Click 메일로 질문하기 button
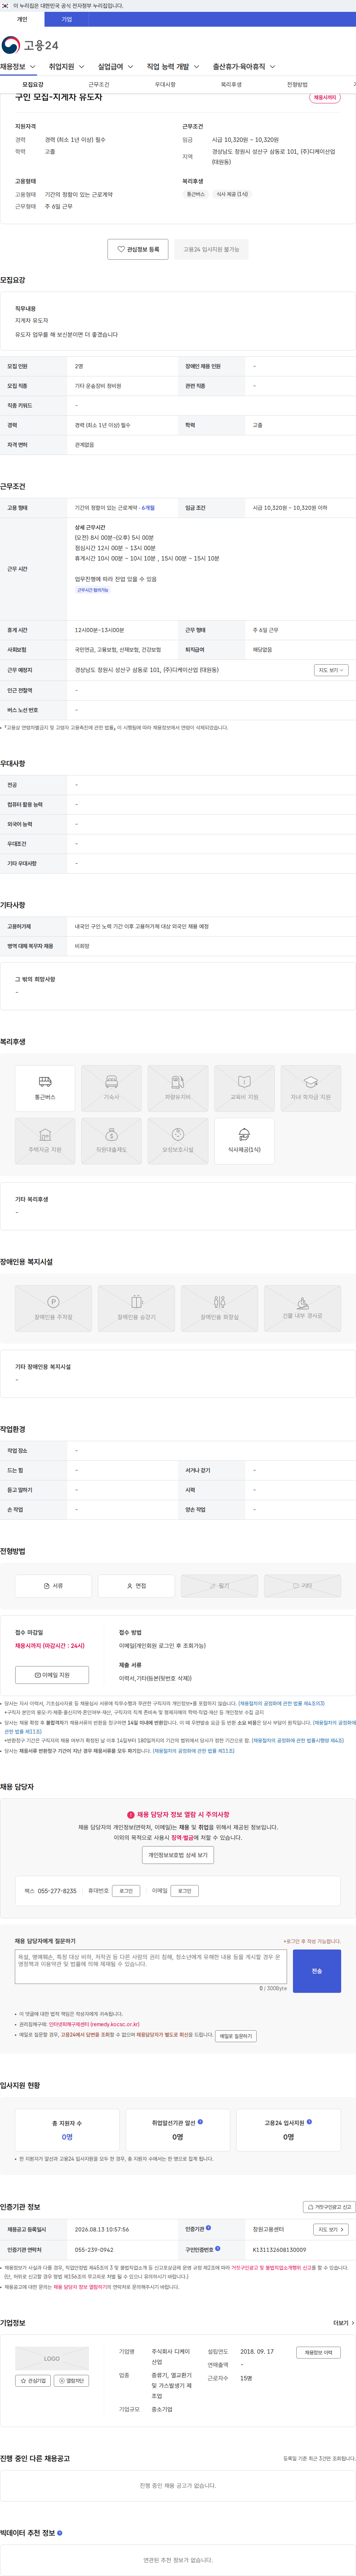Viewport: 356px width, 2576px height. click(x=235, y=2036)
